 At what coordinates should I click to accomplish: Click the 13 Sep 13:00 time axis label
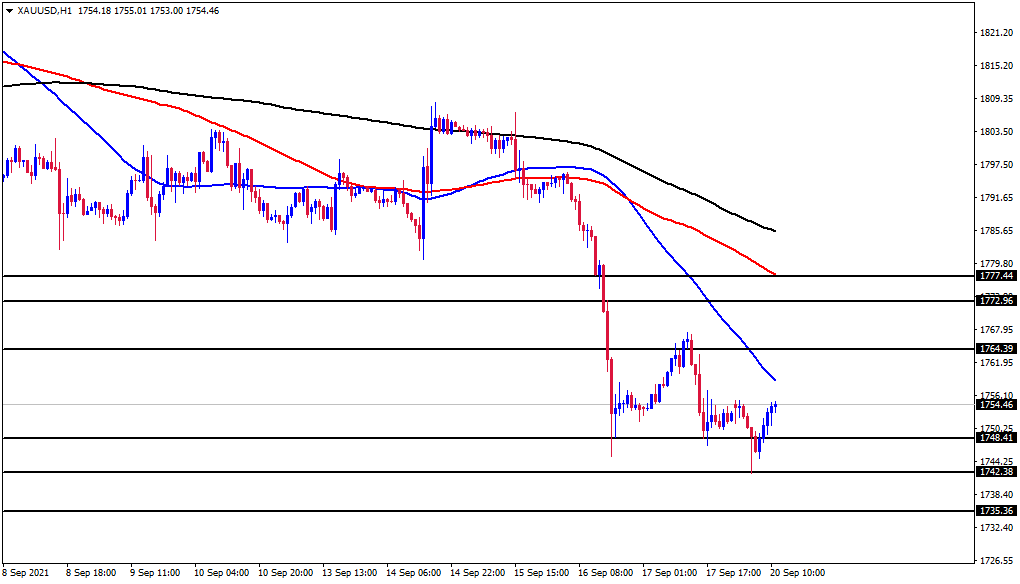coord(349,573)
